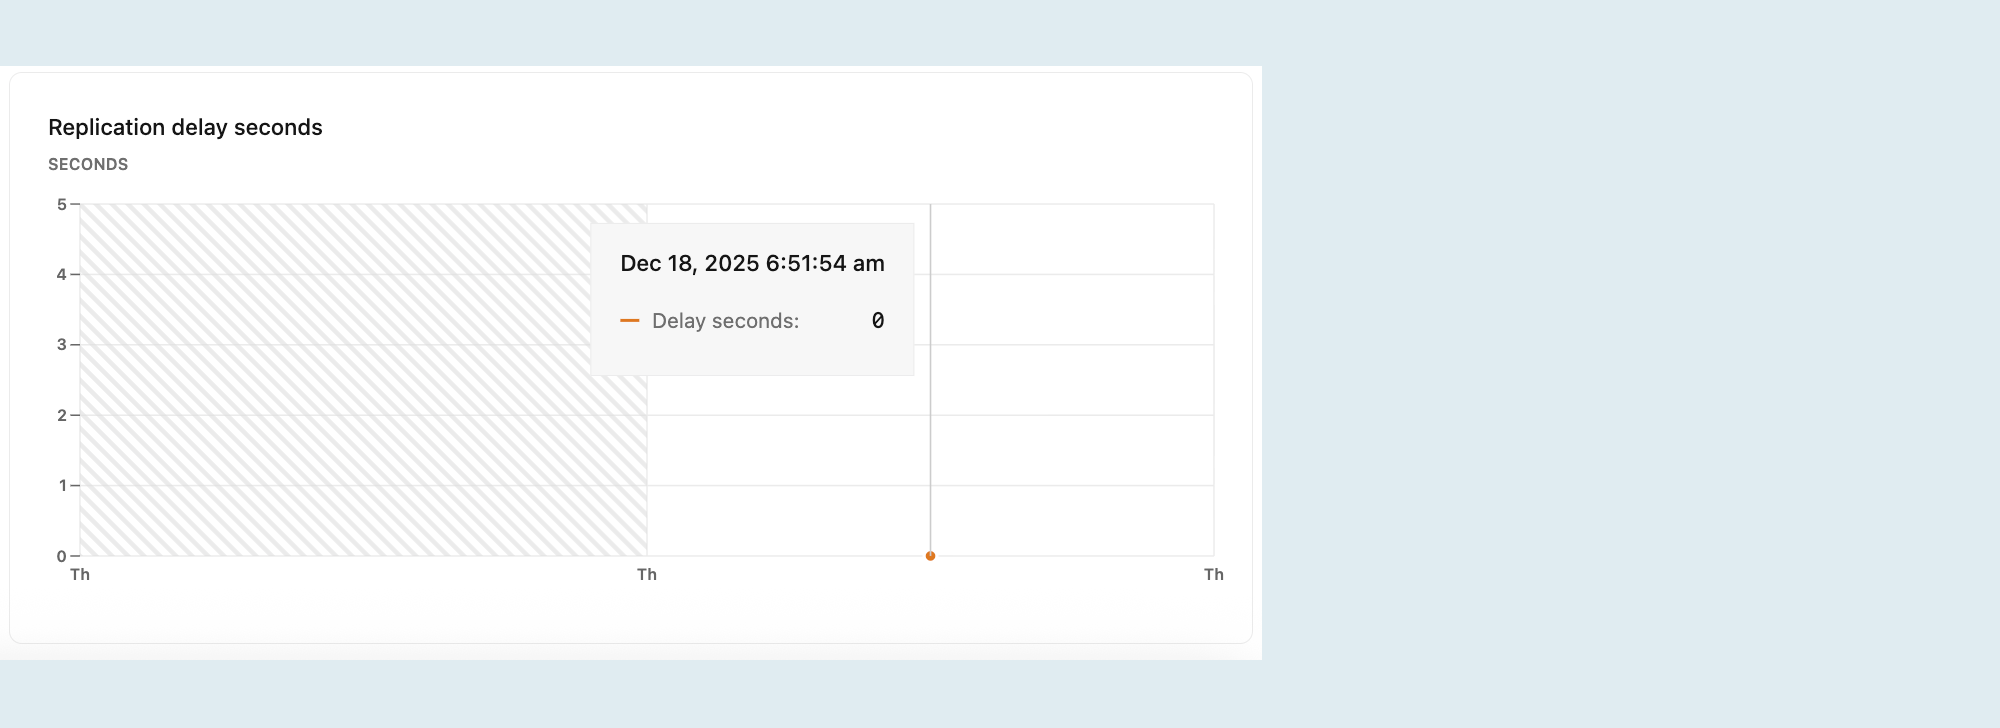Click the leftmost Th x-axis label
2000x728 pixels.
[x=80, y=574]
